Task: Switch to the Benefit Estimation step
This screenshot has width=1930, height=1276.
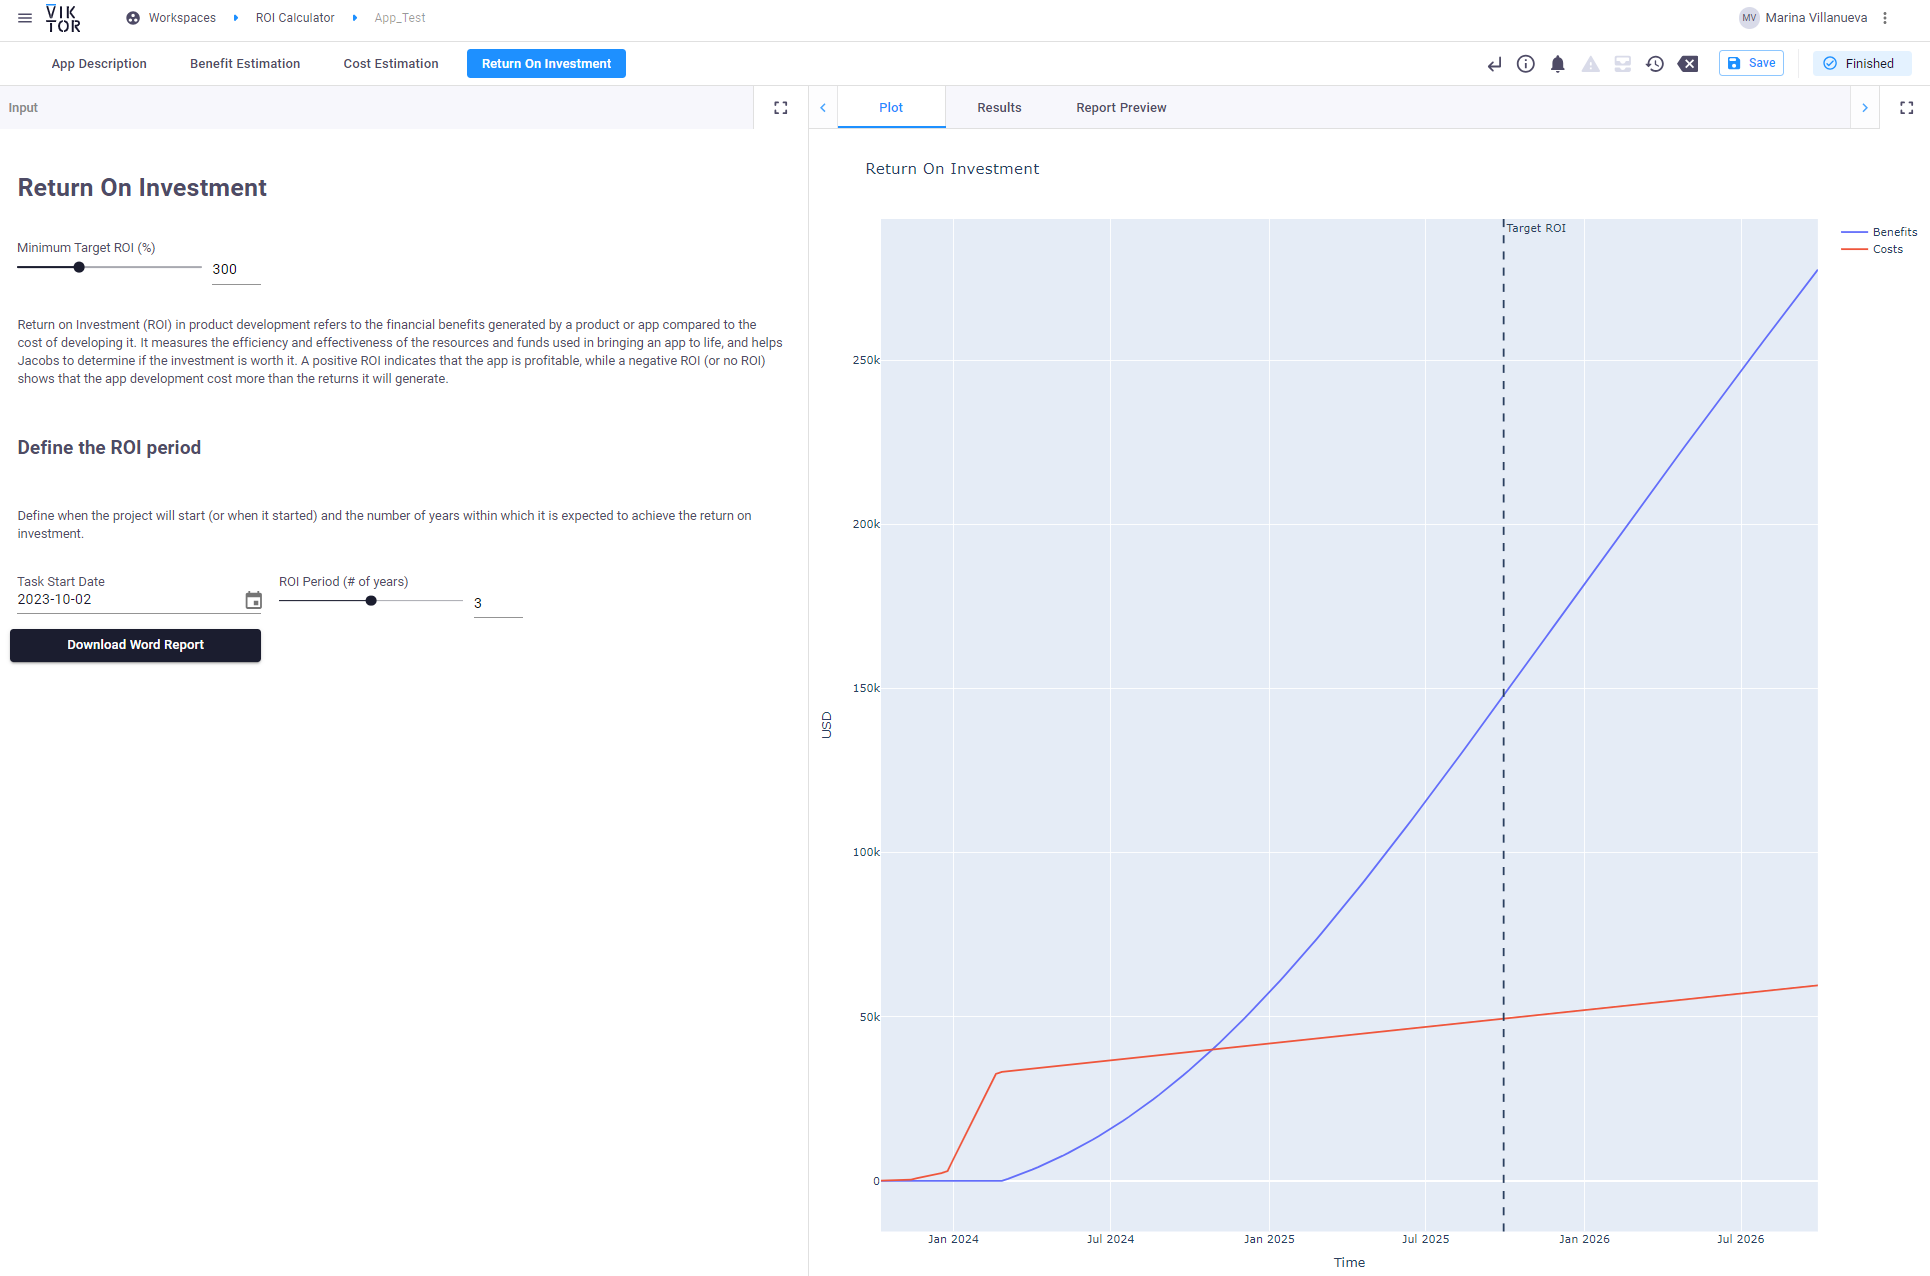Action: tap(245, 64)
